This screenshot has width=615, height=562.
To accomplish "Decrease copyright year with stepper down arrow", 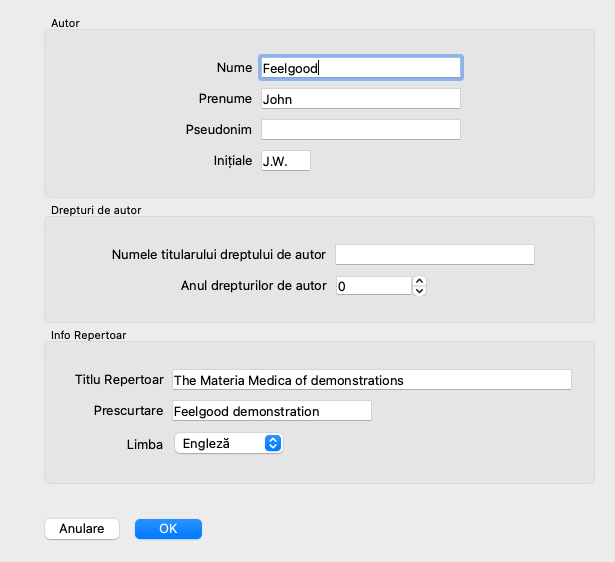I will tap(420, 291).
